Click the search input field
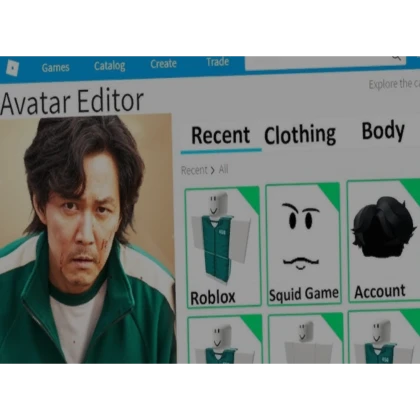This screenshot has width=420, height=420. pos(325,63)
